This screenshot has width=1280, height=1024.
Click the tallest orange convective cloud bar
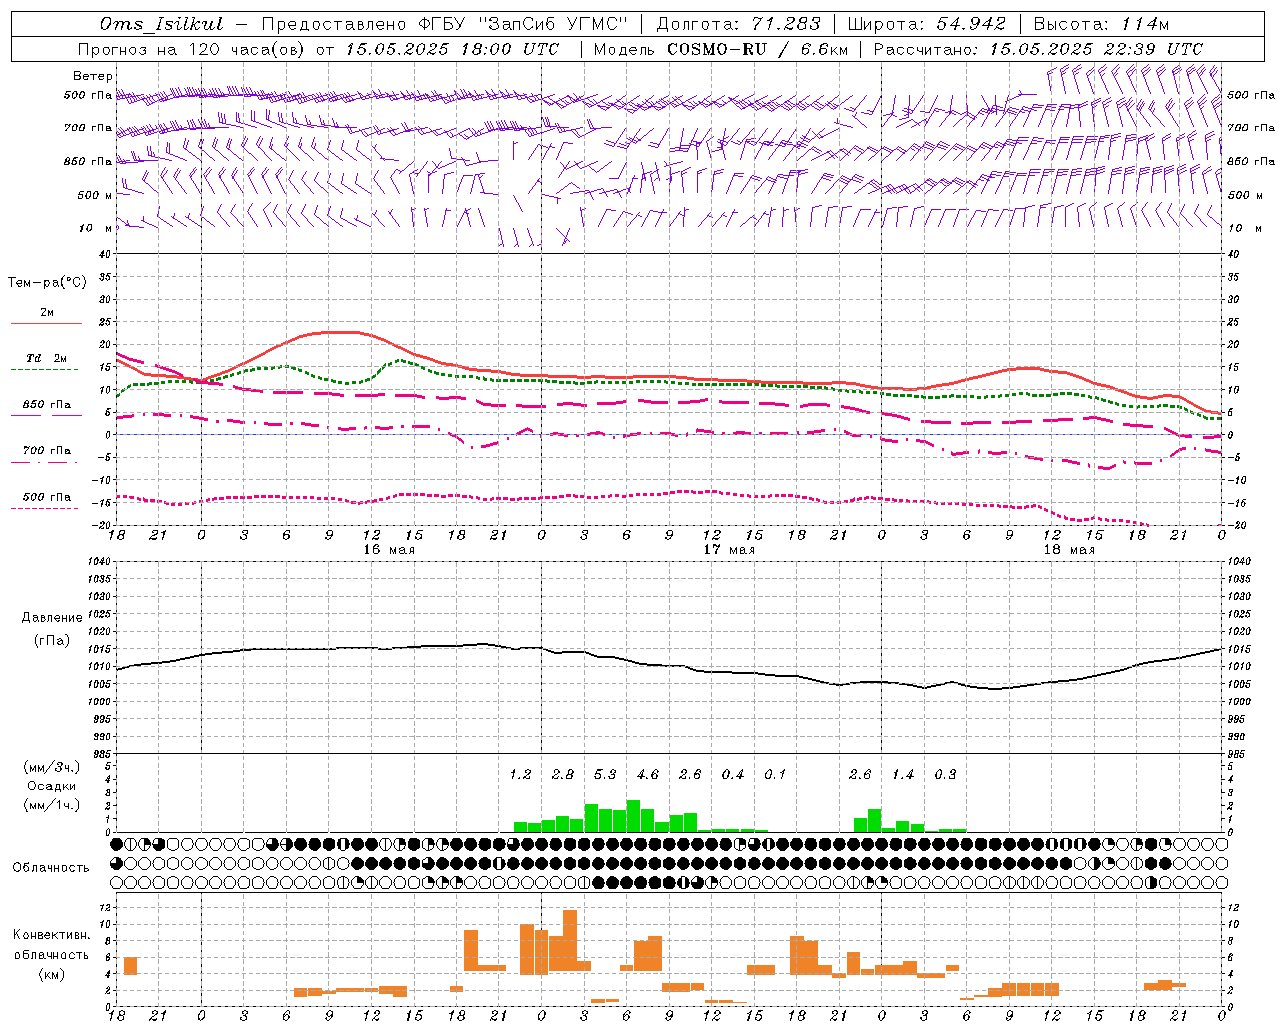[x=570, y=940]
